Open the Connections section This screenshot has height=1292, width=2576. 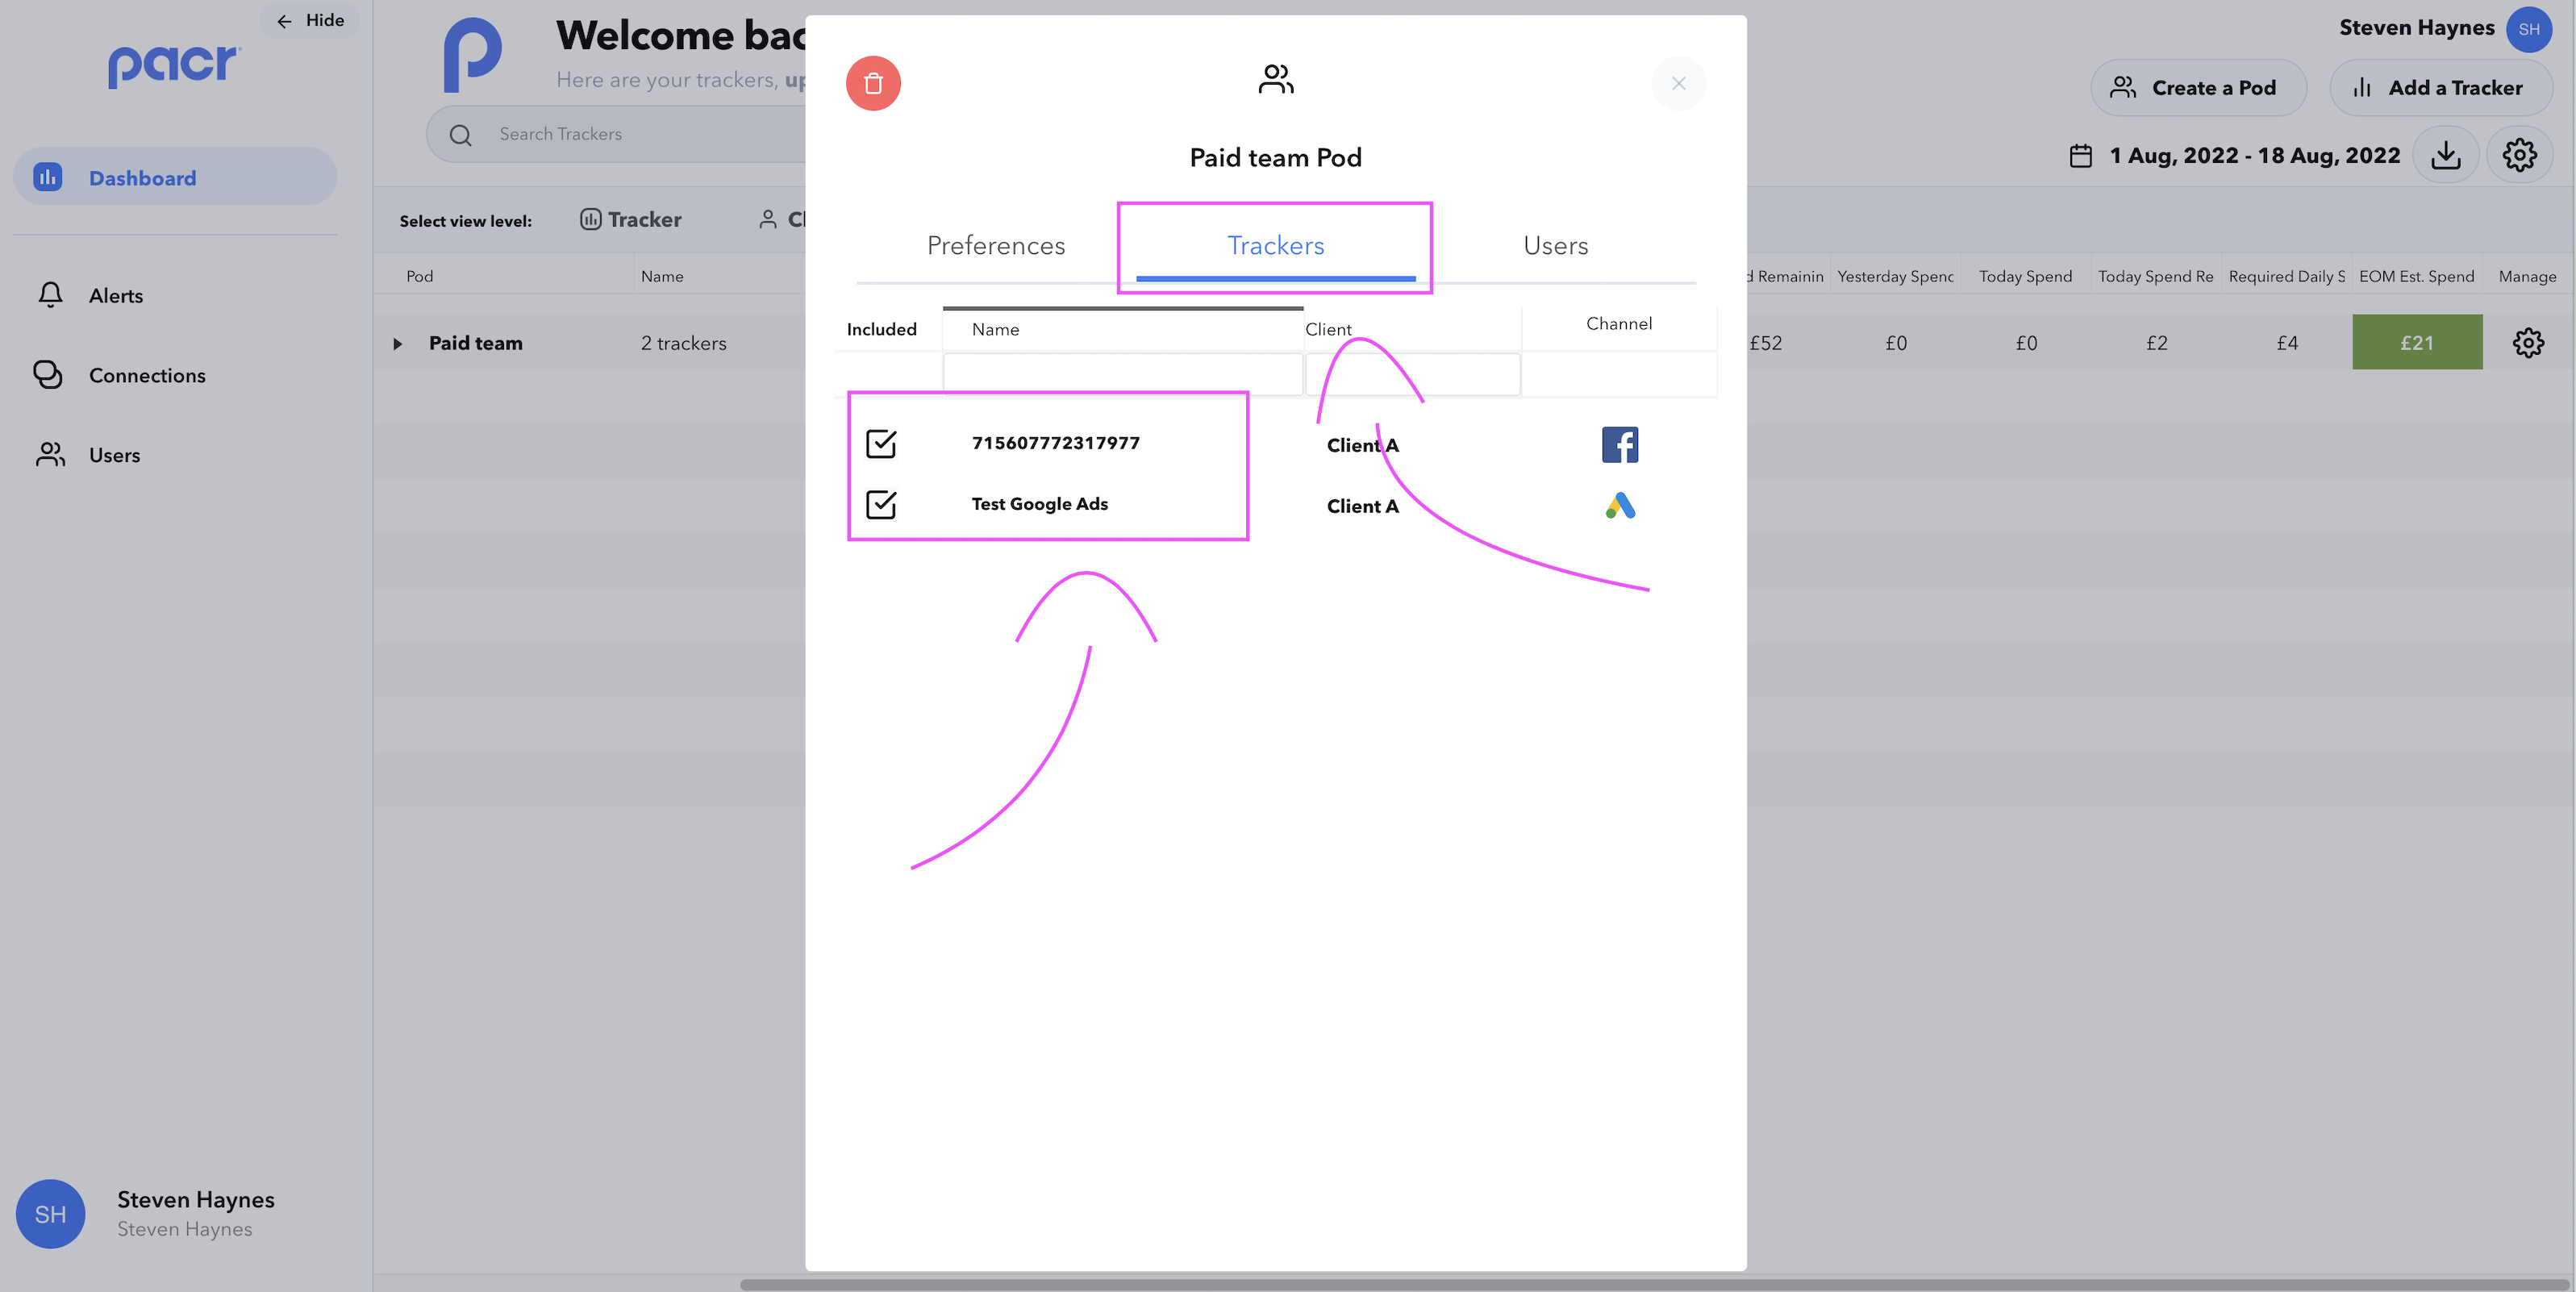(x=147, y=375)
